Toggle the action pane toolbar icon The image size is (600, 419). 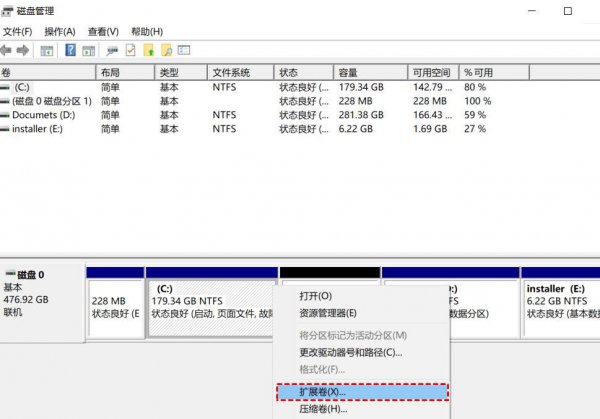88,51
